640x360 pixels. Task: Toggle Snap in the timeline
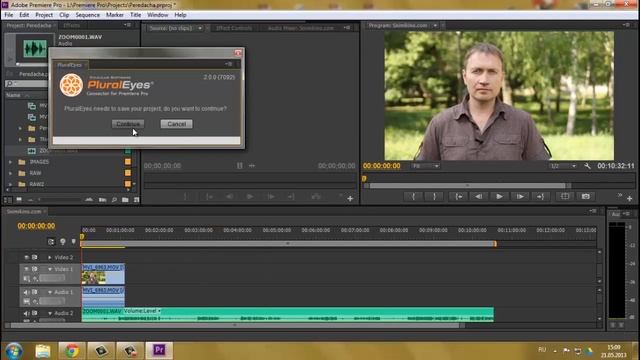click(x=51, y=242)
